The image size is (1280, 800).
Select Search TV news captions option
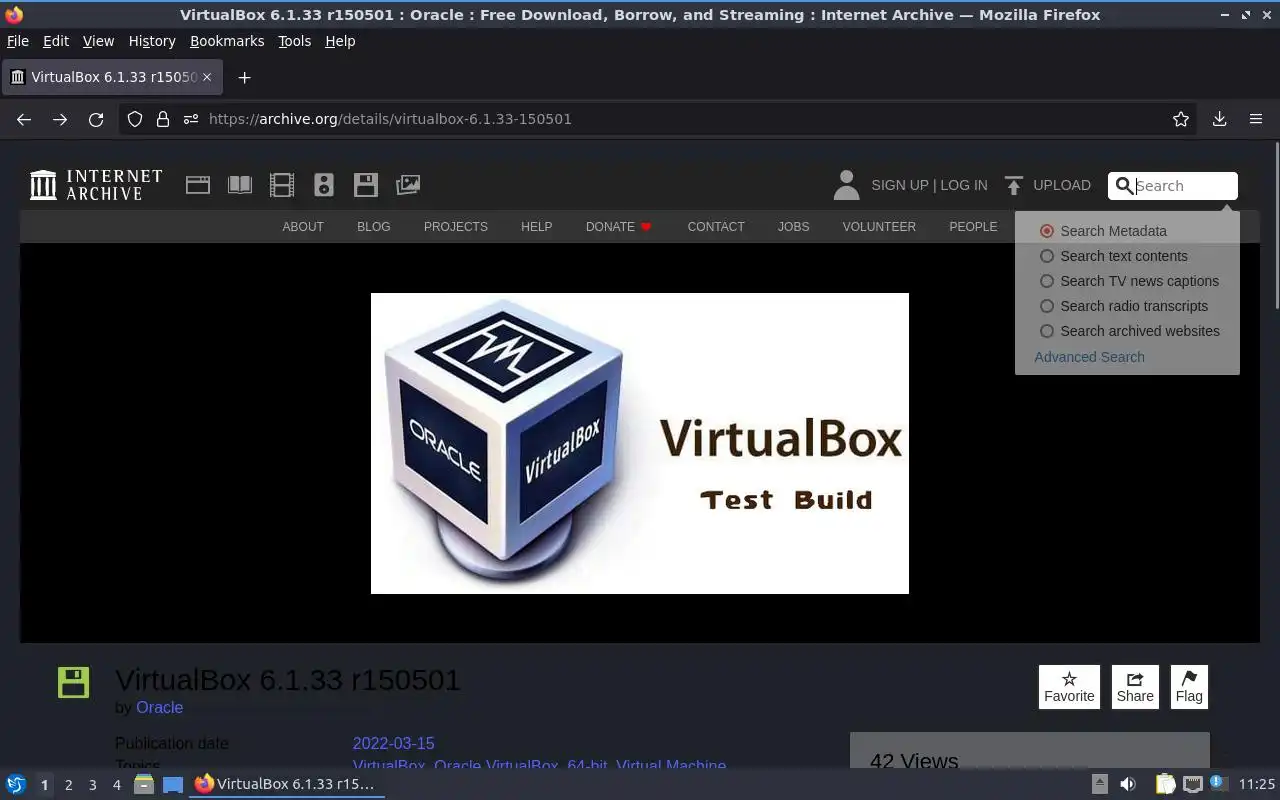(x=1047, y=281)
